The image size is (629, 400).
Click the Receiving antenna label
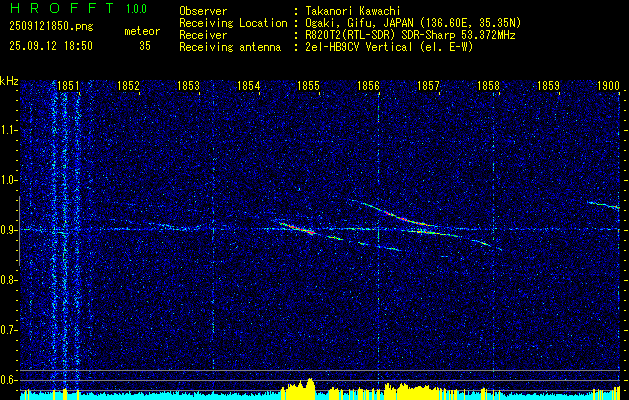(230, 47)
